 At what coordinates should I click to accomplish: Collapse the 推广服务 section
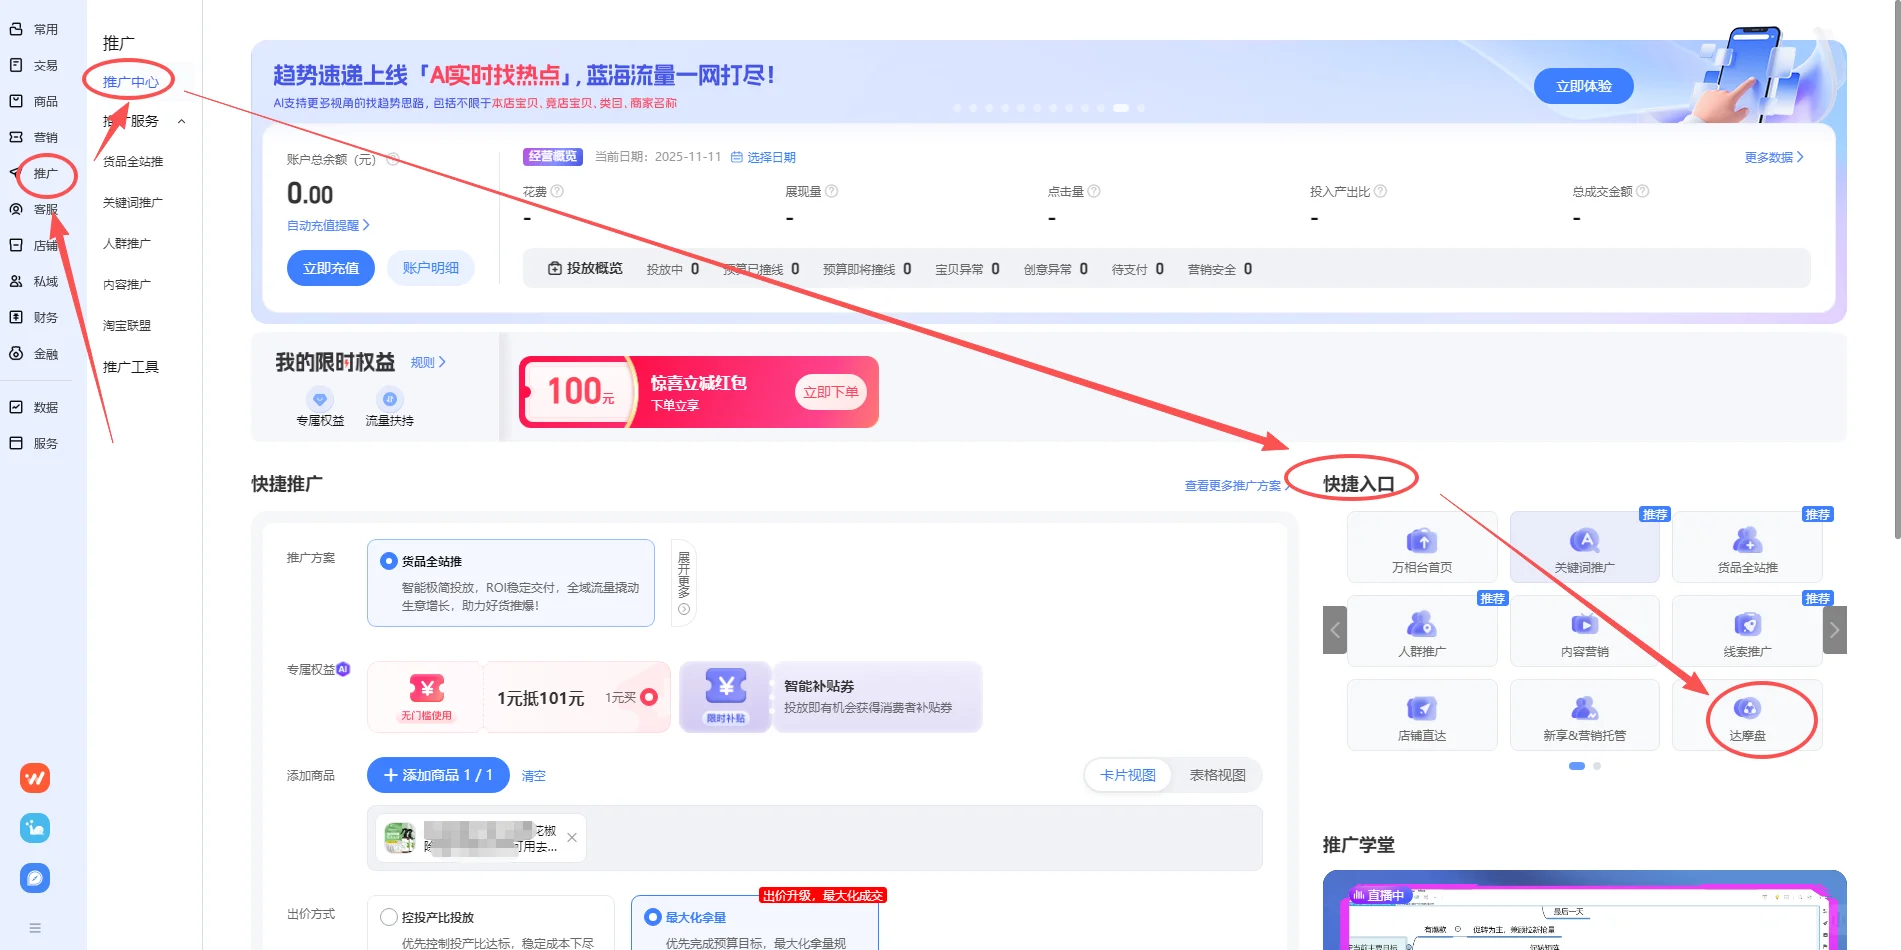pos(181,121)
